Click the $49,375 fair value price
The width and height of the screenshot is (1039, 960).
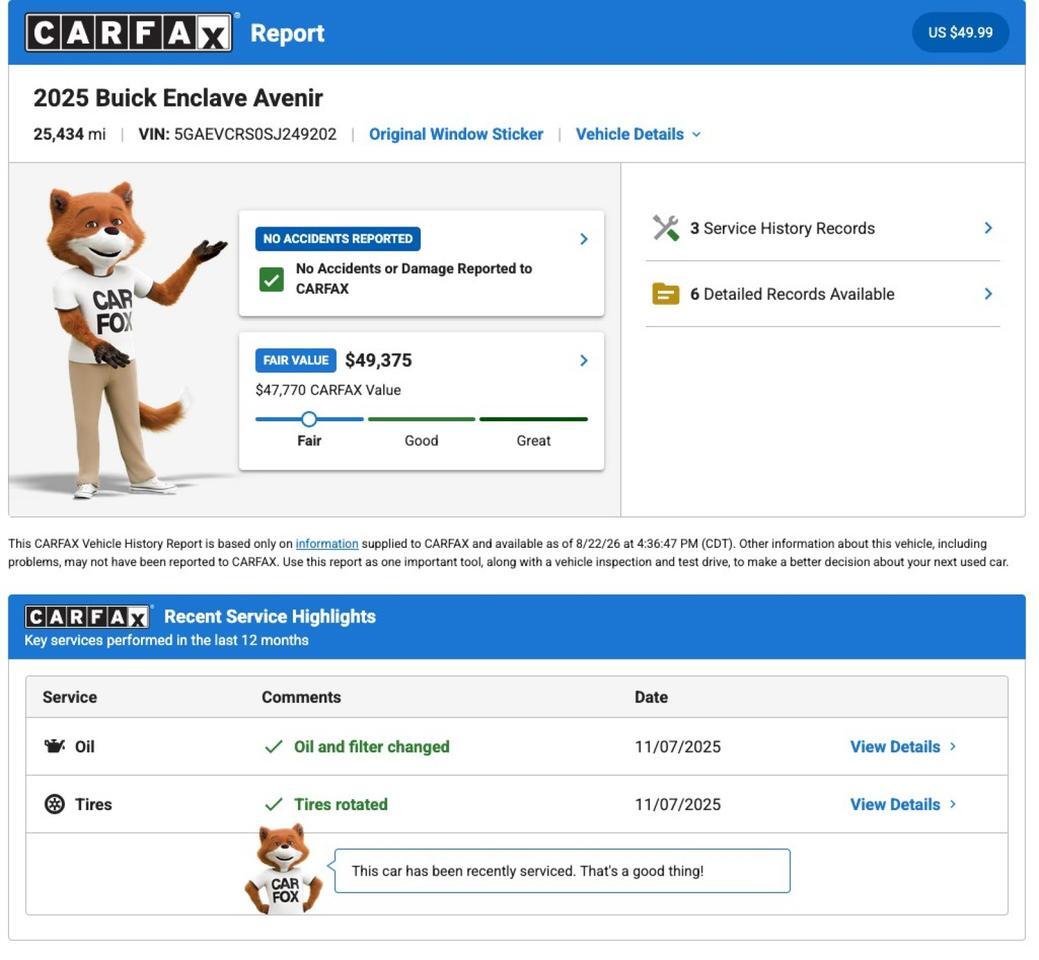[378, 360]
